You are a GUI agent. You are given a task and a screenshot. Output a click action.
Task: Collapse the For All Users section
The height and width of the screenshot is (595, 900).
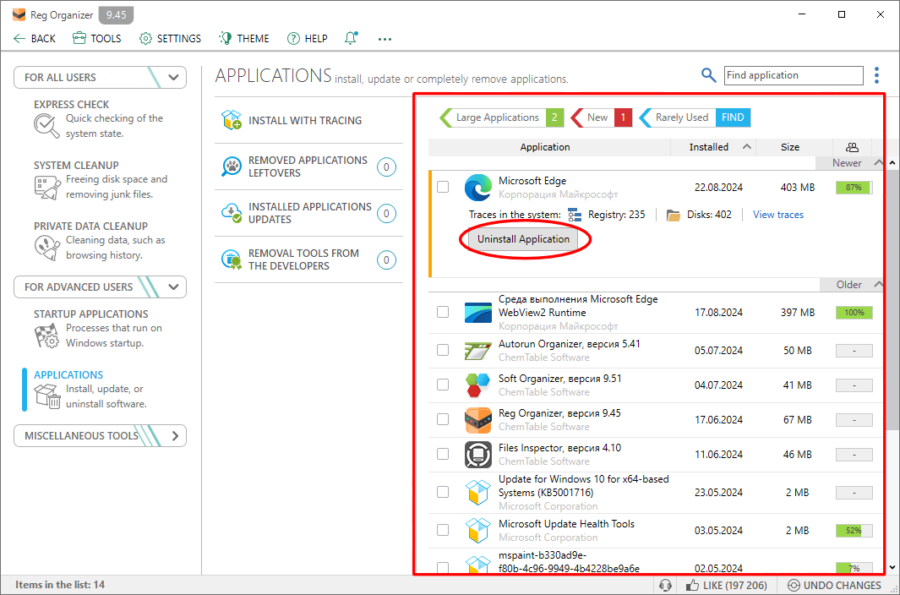coord(173,77)
